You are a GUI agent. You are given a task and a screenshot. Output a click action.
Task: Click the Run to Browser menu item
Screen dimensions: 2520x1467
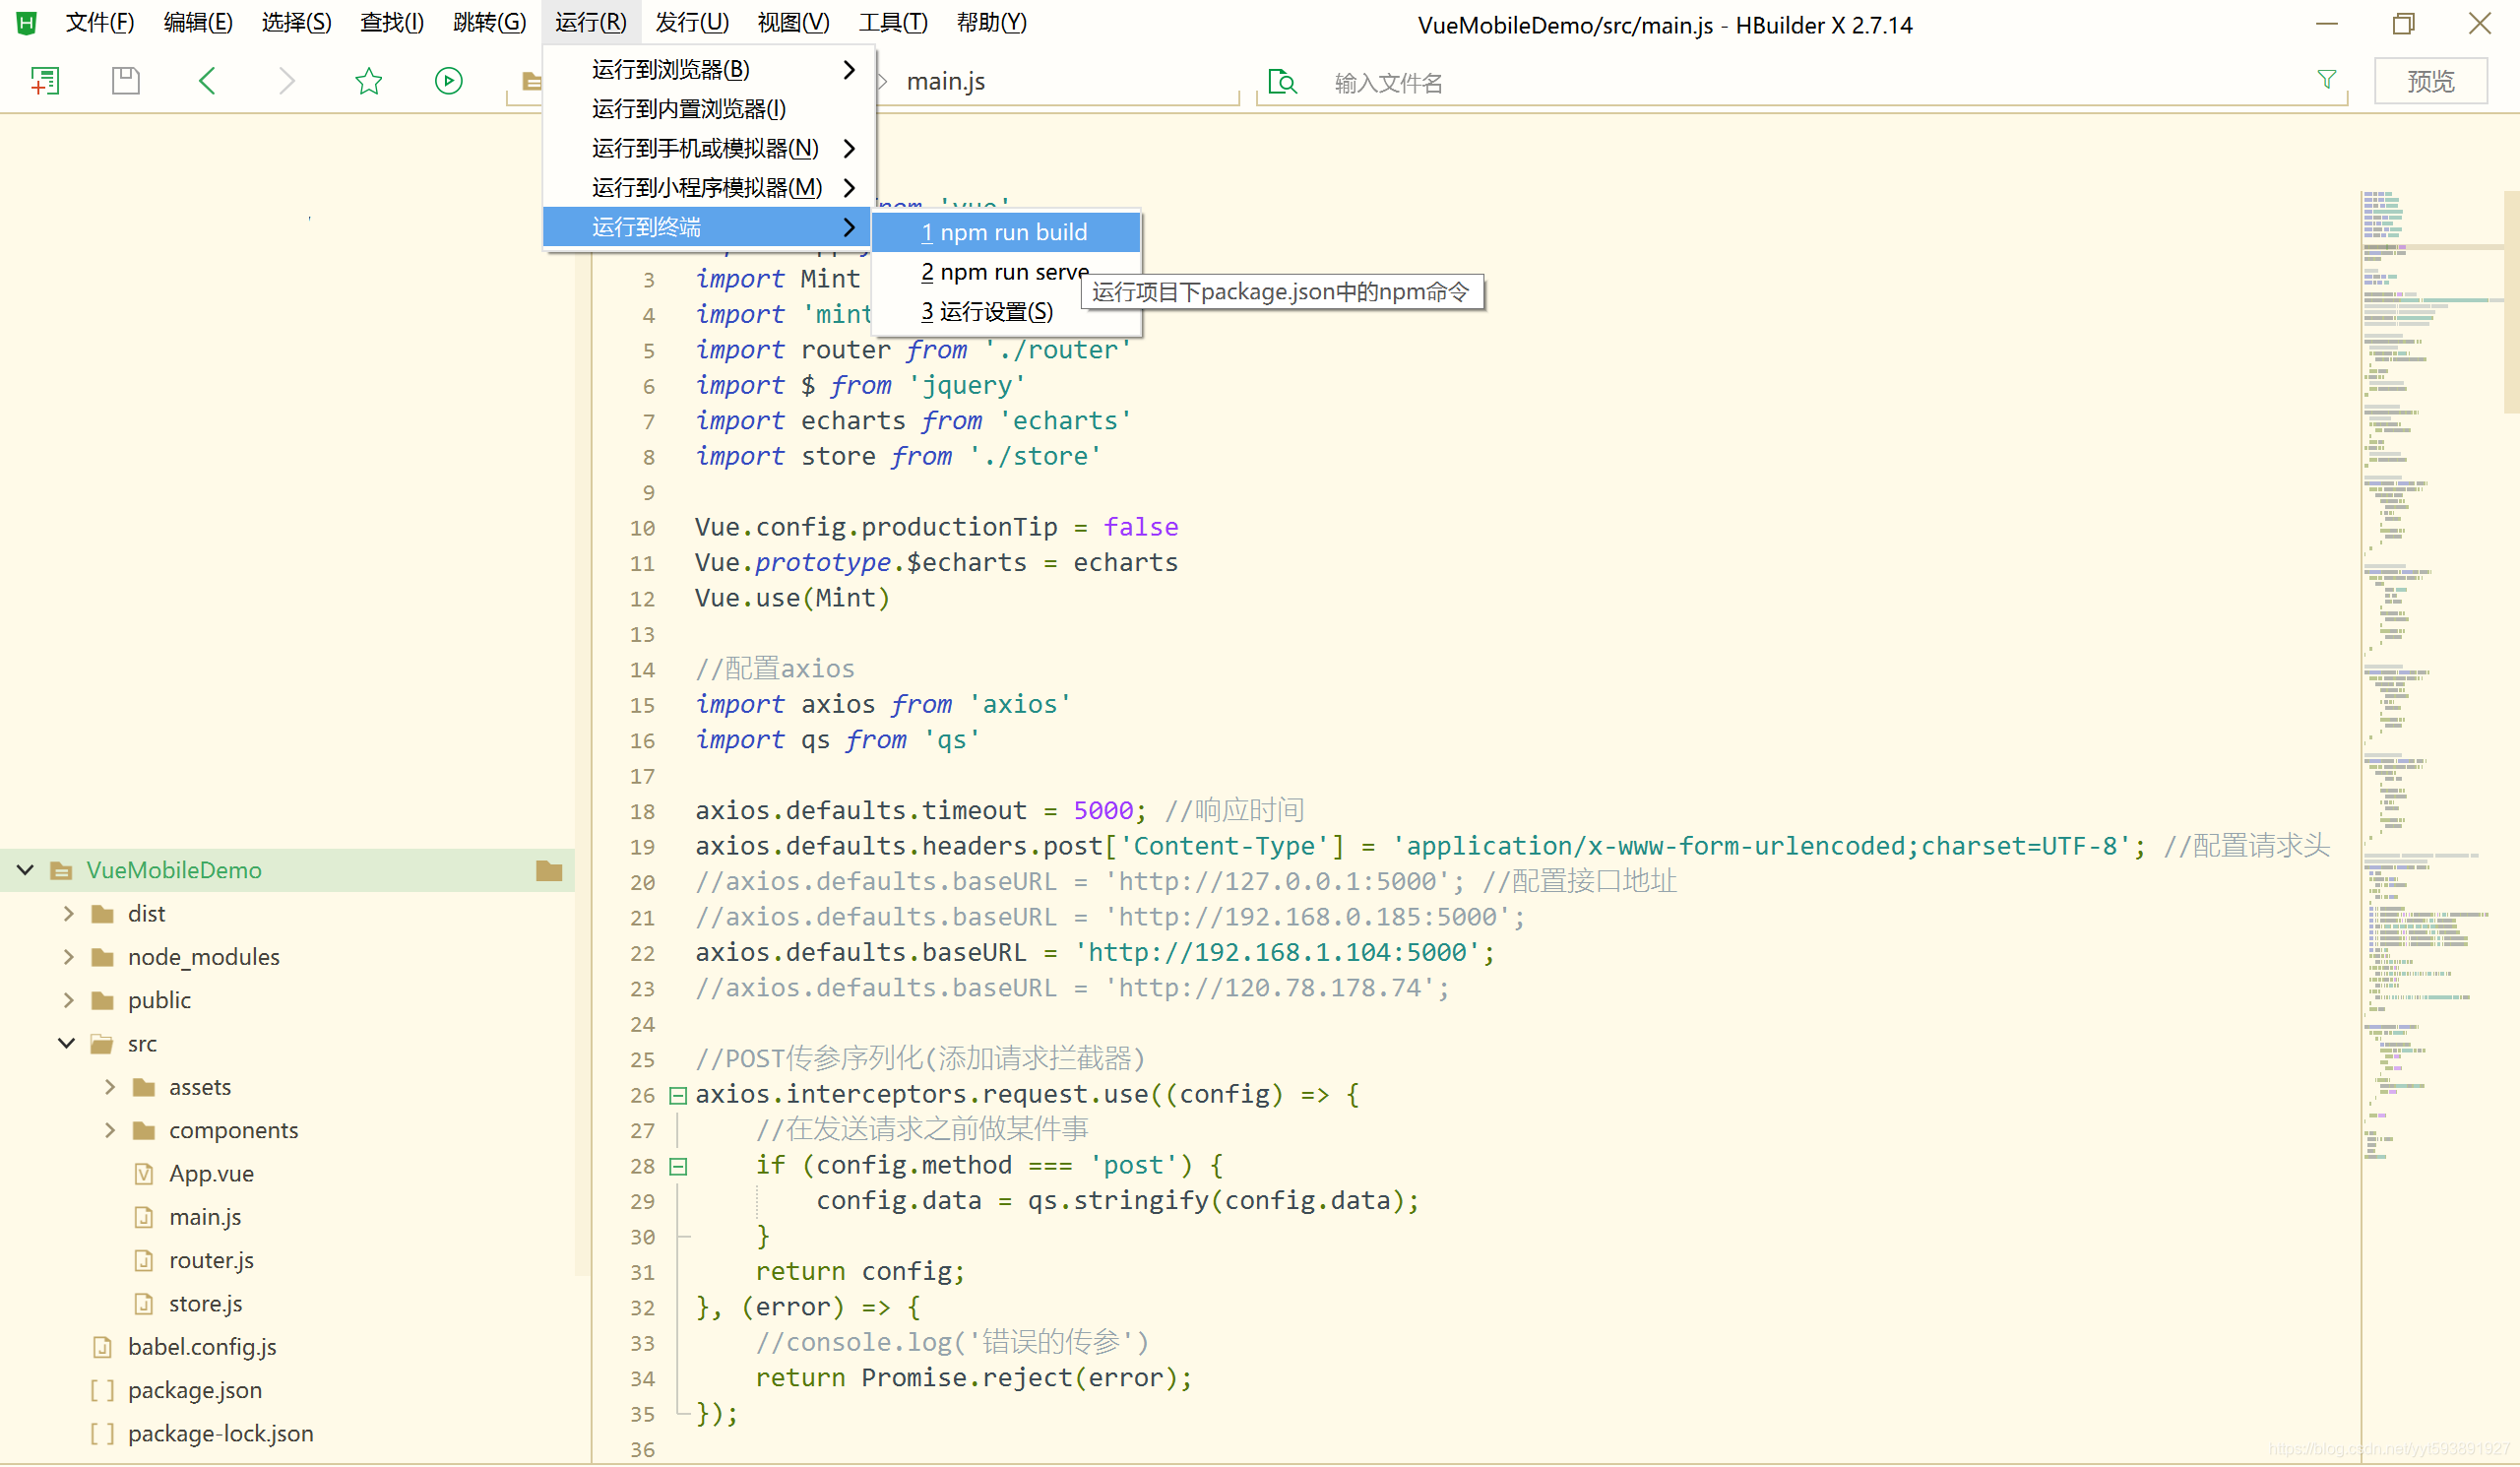(x=707, y=68)
